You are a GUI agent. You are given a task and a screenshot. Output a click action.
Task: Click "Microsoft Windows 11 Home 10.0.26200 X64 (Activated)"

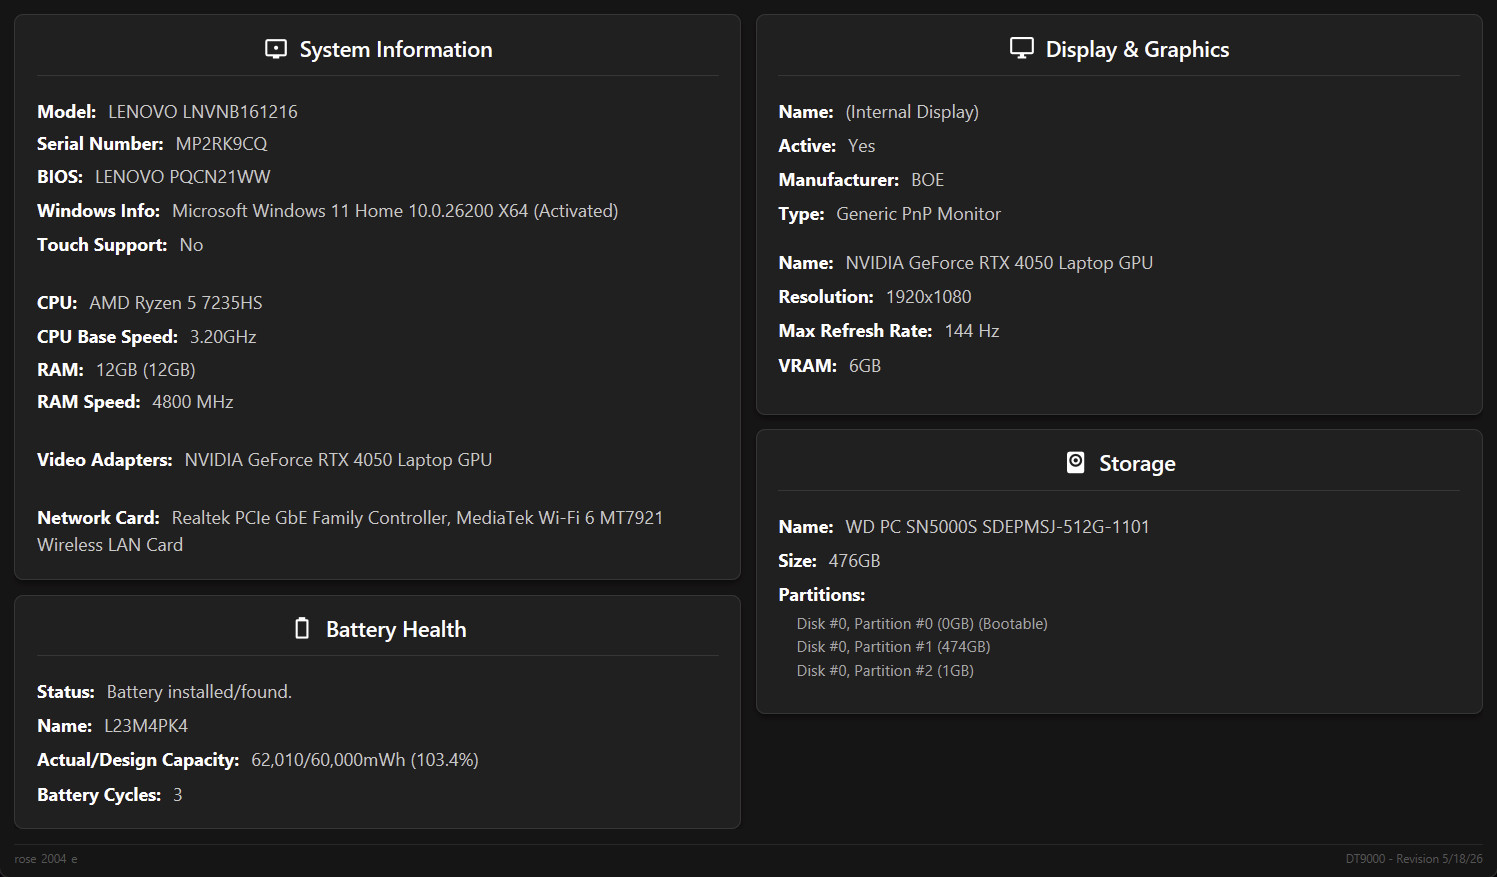coord(395,211)
